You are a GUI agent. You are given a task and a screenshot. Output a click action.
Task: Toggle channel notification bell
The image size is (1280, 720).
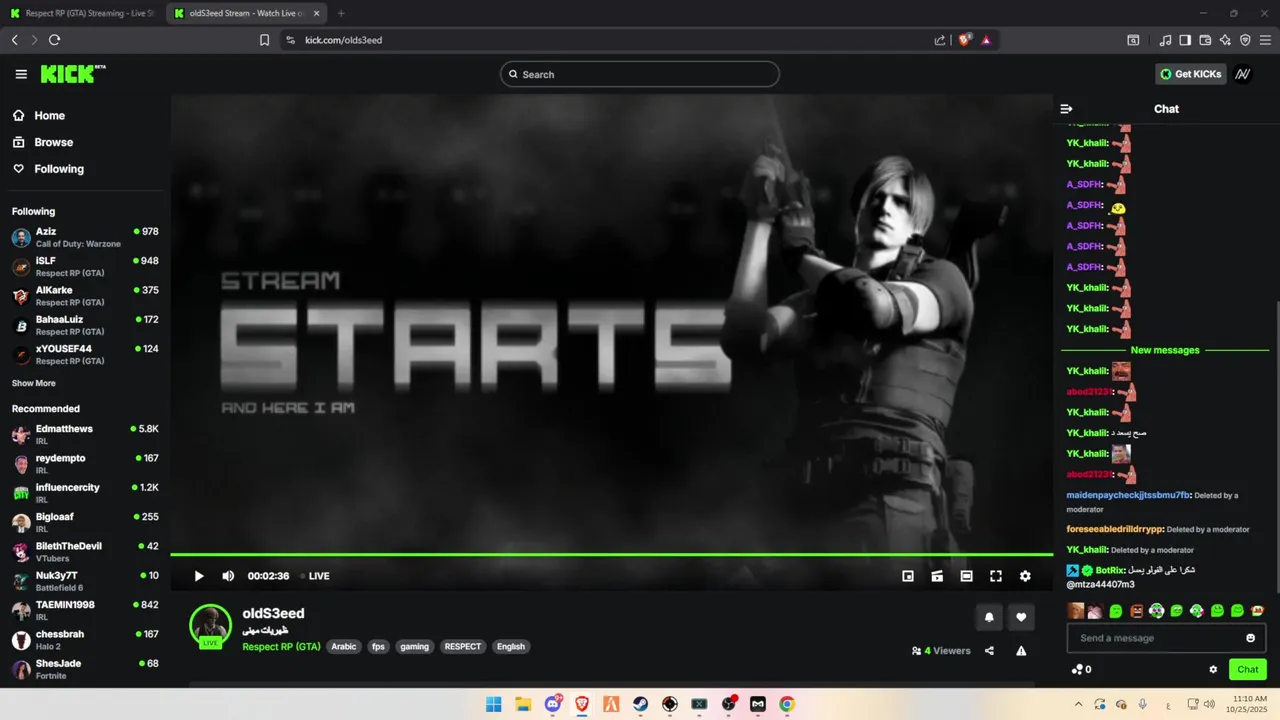pos(989,617)
